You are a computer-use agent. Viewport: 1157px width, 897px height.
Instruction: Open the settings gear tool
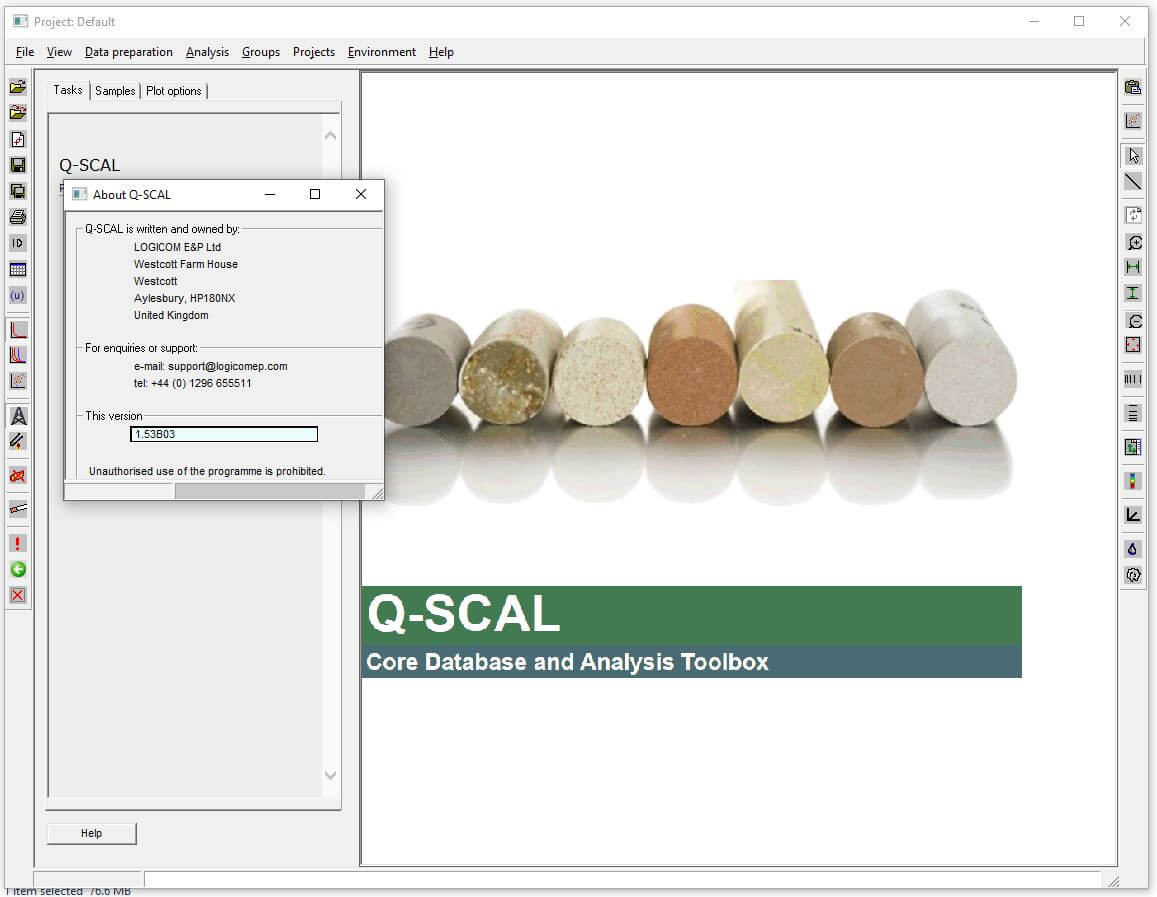pos(1133,575)
